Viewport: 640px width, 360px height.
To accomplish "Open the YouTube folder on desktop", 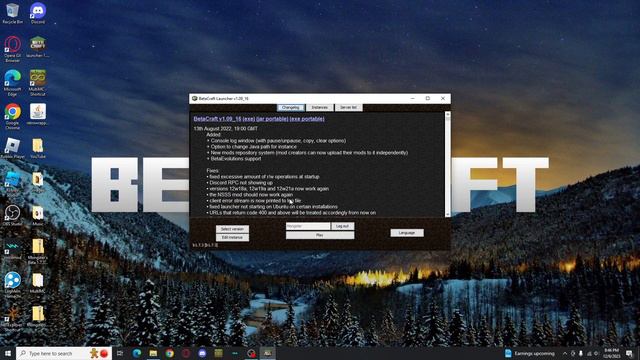I will point(38,148).
